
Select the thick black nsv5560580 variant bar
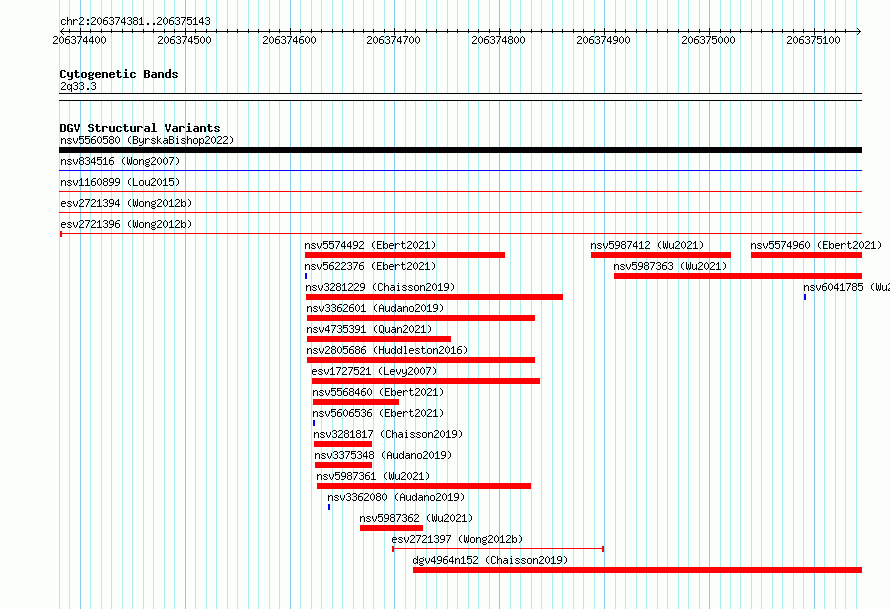[x=460, y=150]
